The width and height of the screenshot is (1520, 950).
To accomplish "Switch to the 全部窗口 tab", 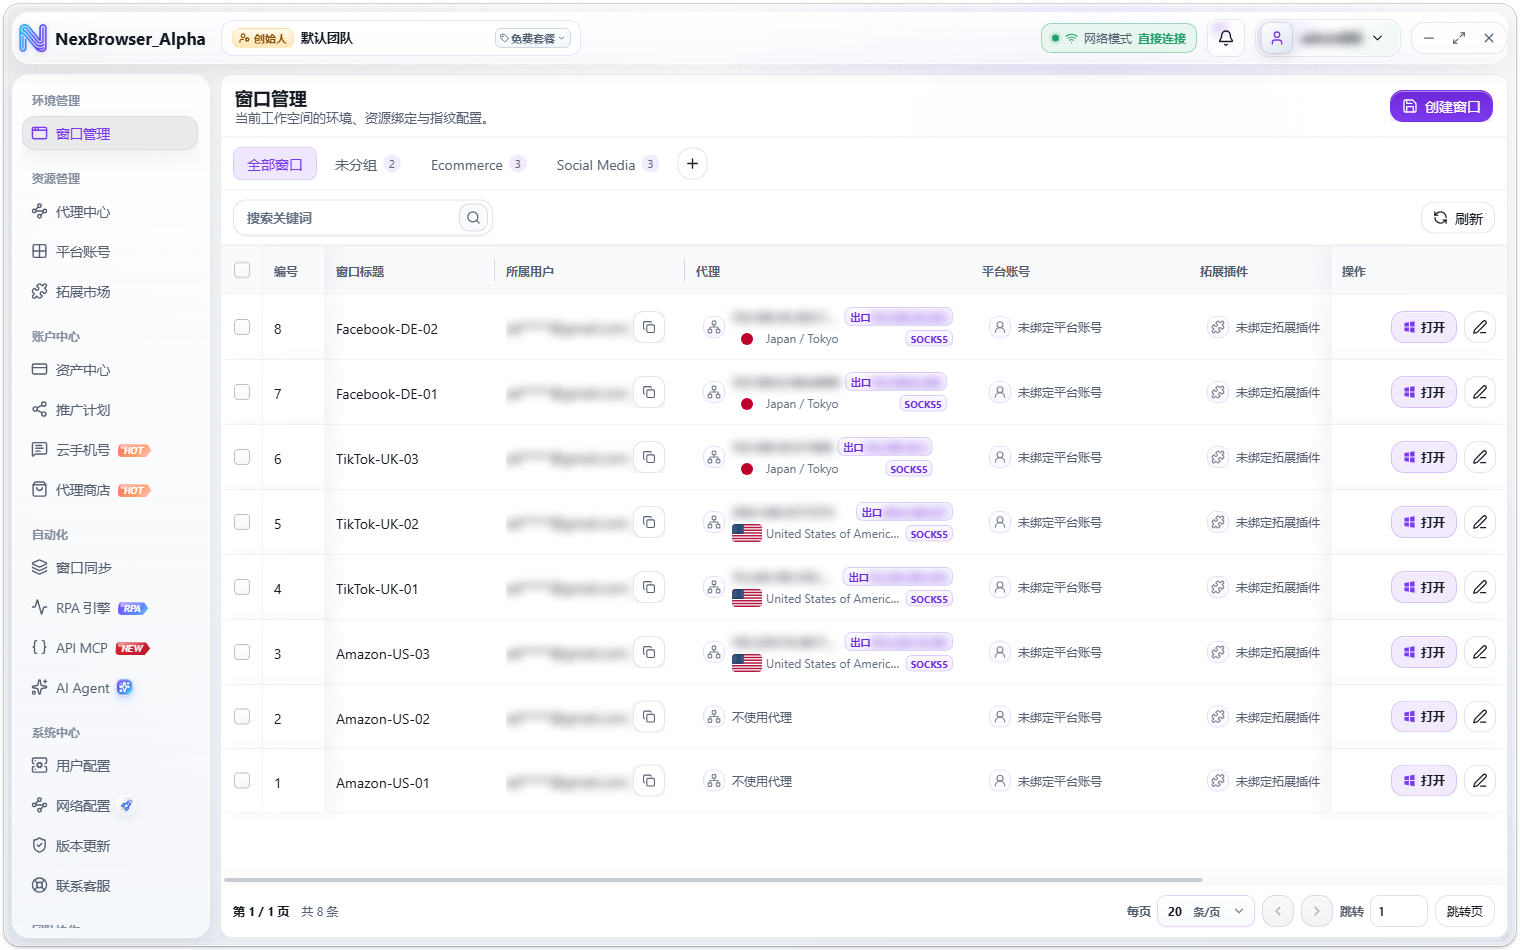I will click(x=275, y=164).
